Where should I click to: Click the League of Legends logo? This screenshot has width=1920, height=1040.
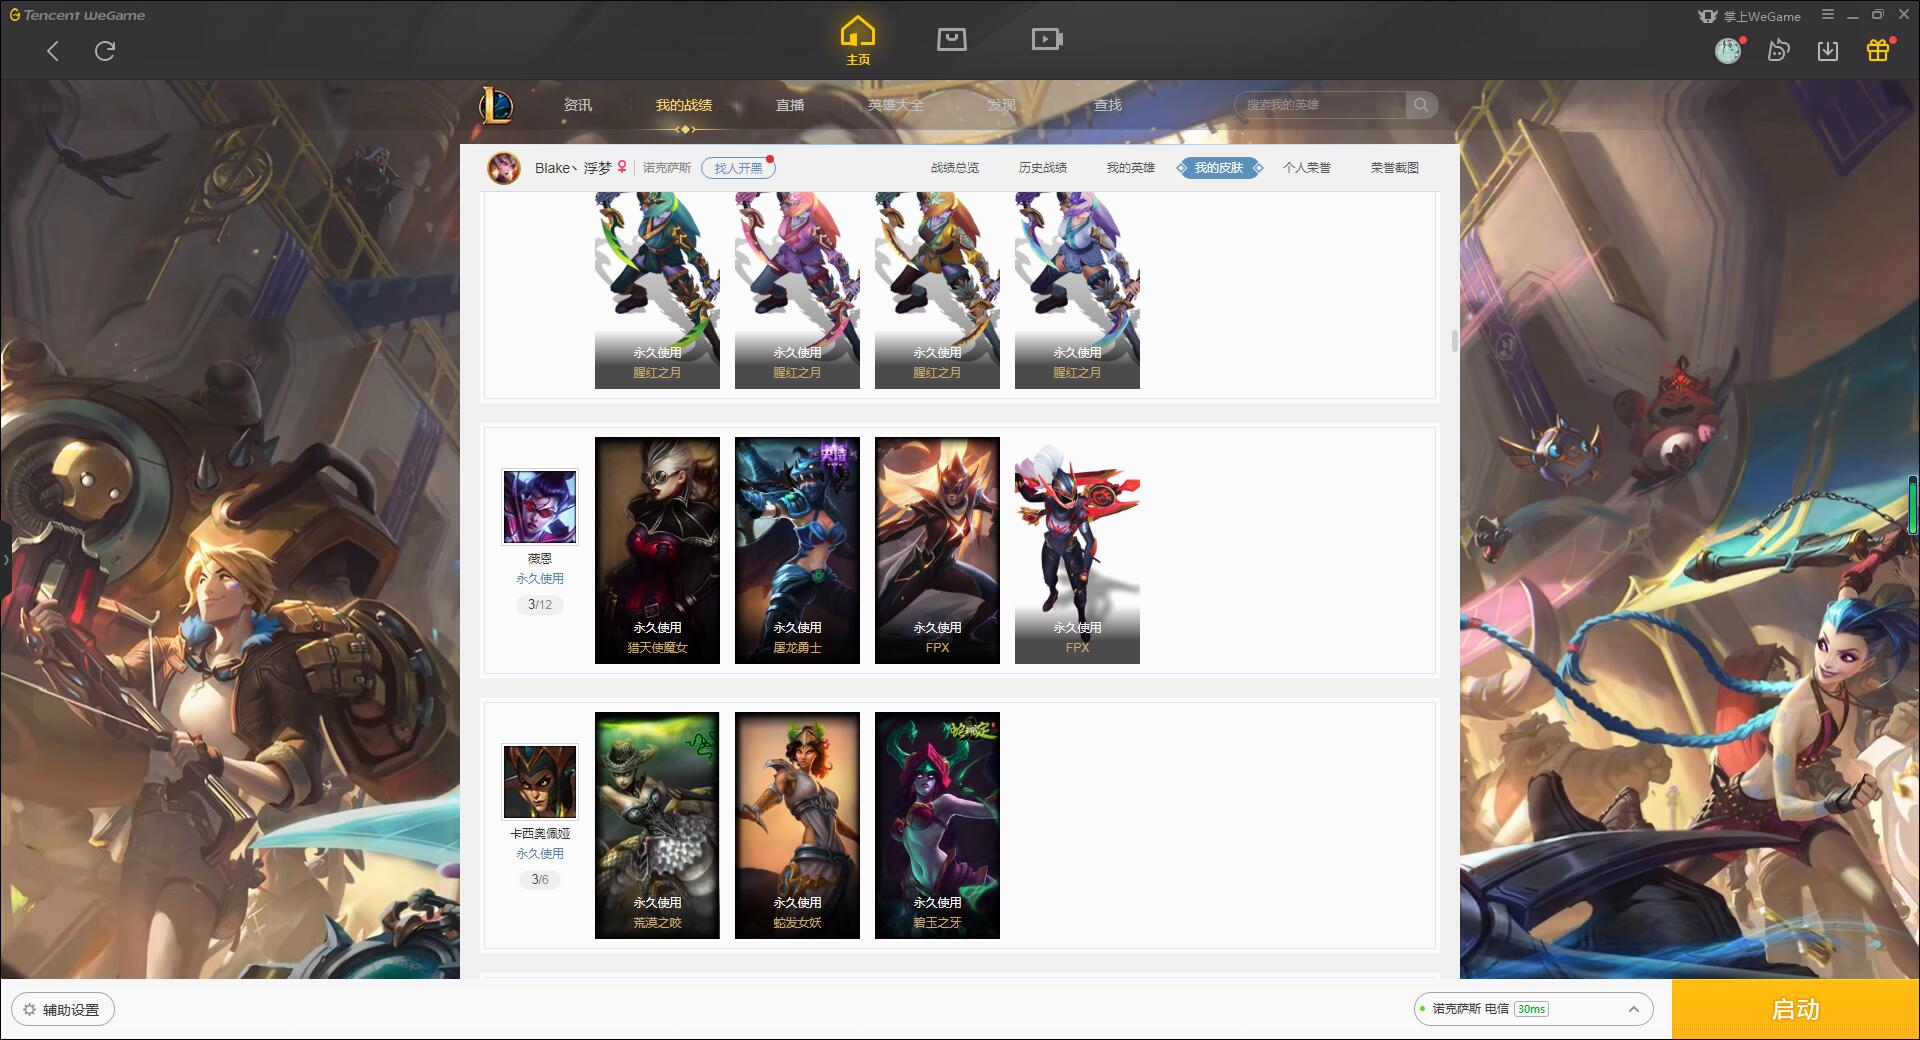click(x=496, y=105)
